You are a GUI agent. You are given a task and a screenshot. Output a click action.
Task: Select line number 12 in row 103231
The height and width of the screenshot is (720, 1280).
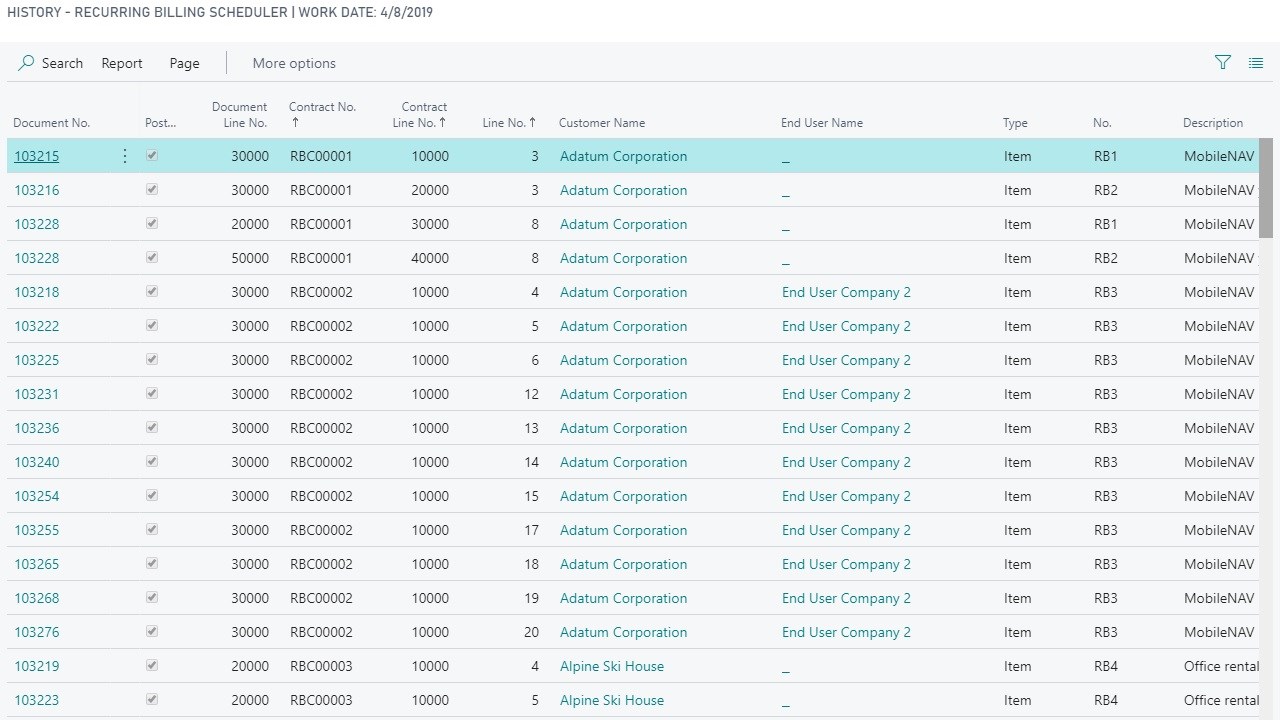click(x=531, y=394)
